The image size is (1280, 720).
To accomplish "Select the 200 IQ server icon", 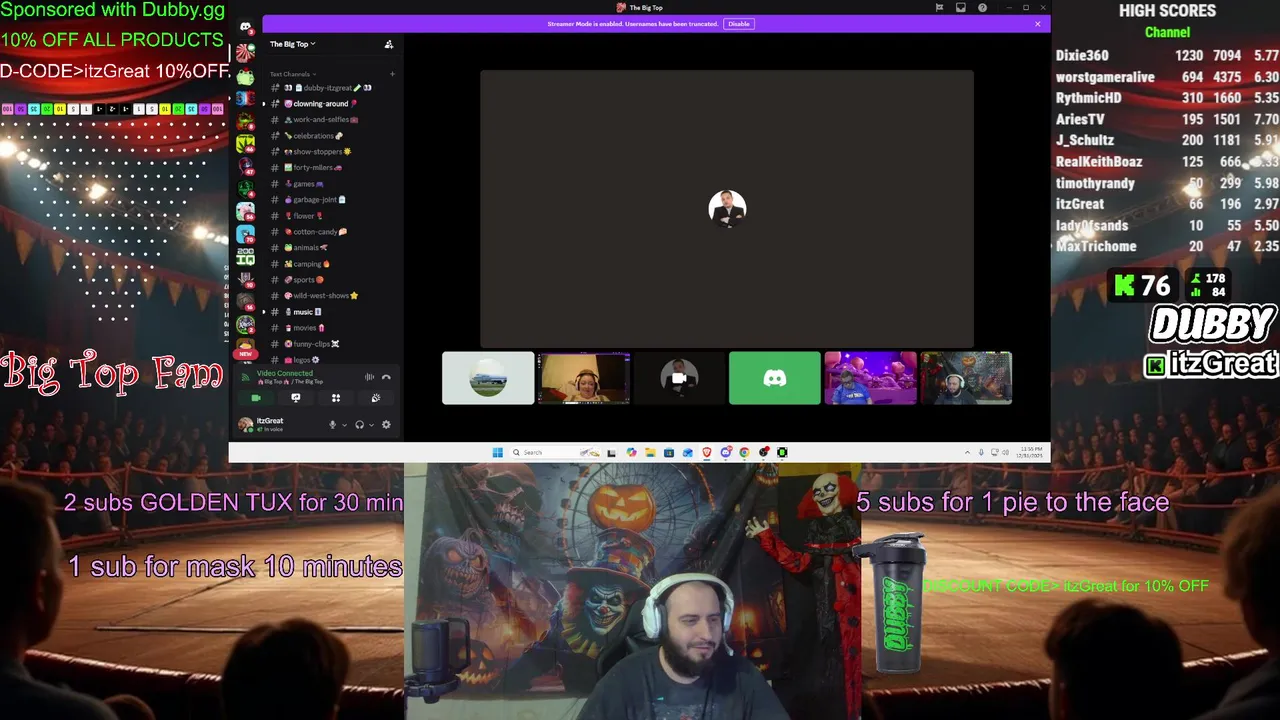I will coord(245,257).
